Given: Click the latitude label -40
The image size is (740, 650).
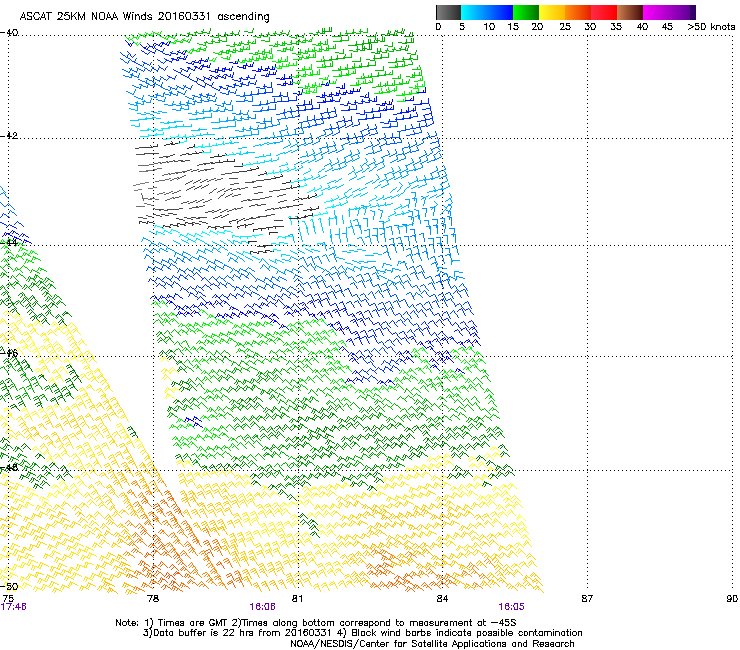Looking at the screenshot, I should tap(9, 33).
